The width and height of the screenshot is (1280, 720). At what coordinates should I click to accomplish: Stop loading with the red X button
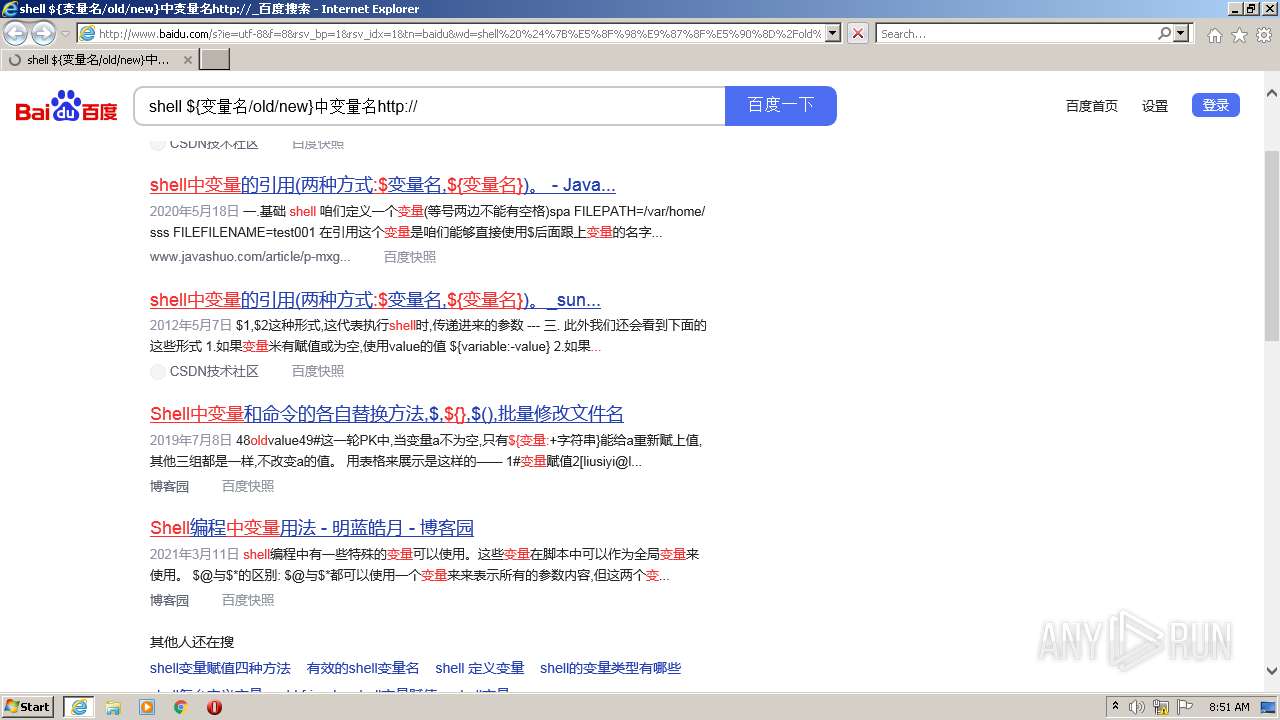tap(857, 33)
